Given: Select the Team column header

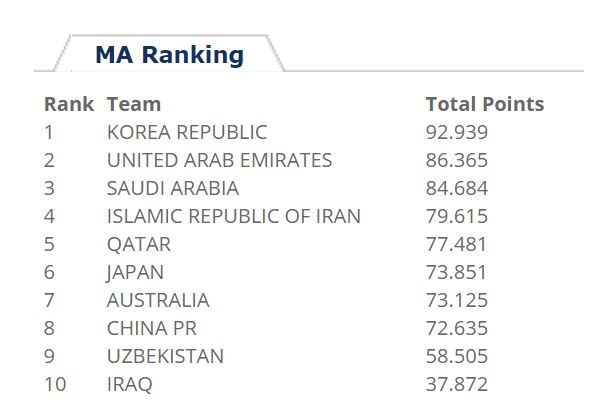Looking at the screenshot, I should pyautogui.click(x=134, y=104).
